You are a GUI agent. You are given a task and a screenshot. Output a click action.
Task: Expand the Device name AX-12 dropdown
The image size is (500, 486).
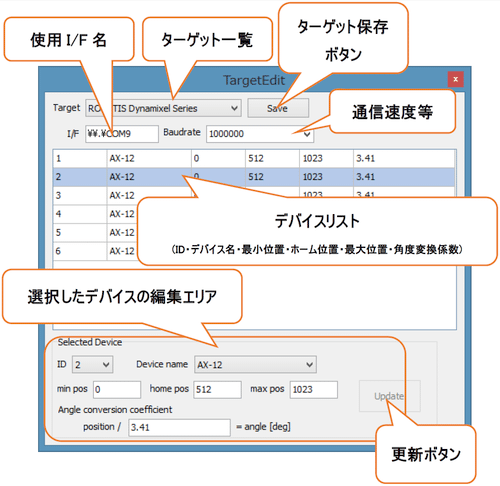point(255,364)
